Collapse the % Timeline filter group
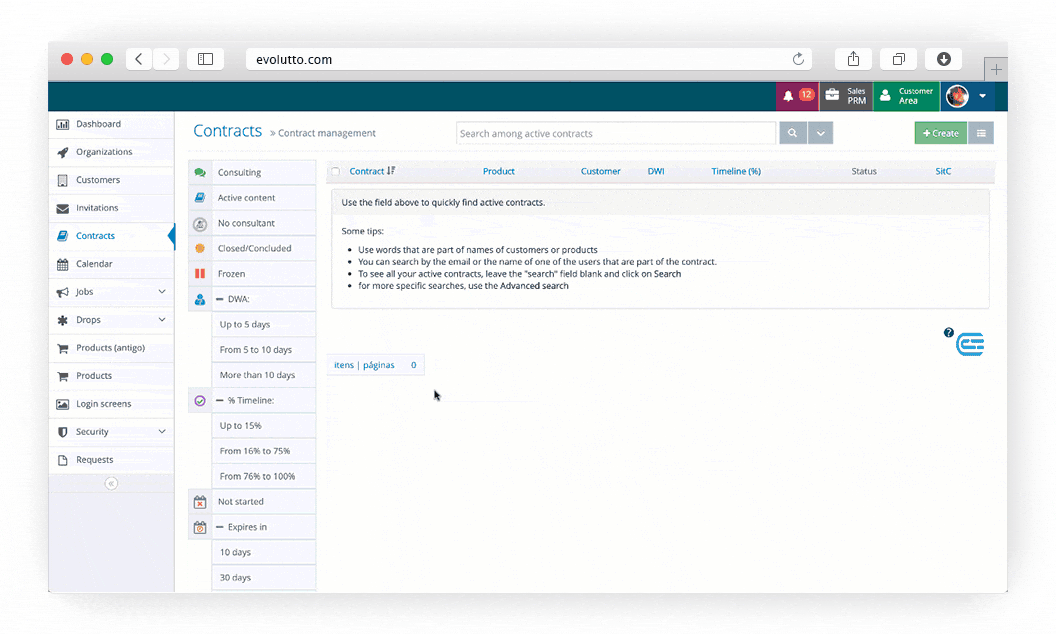 coord(219,400)
